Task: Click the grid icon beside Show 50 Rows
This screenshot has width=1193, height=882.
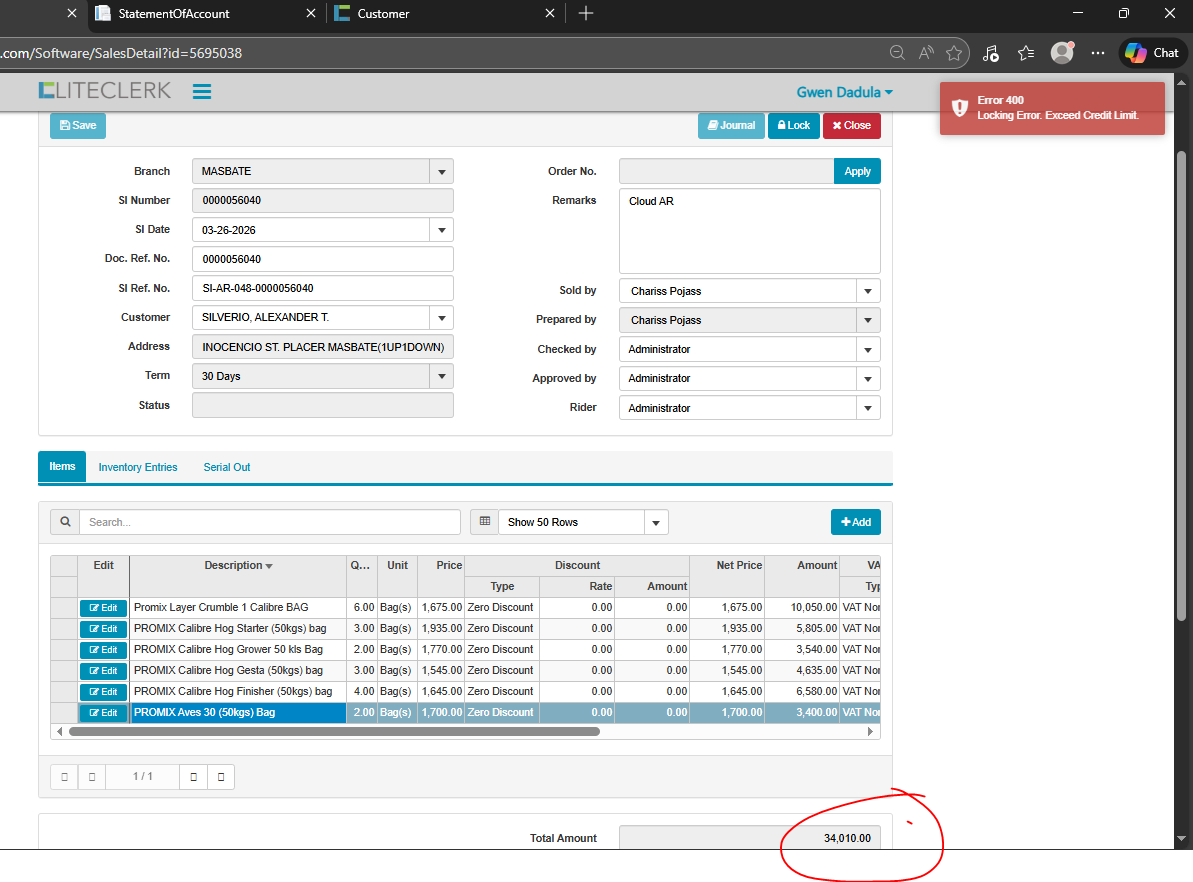Action: pyautogui.click(x=484, y=522)
